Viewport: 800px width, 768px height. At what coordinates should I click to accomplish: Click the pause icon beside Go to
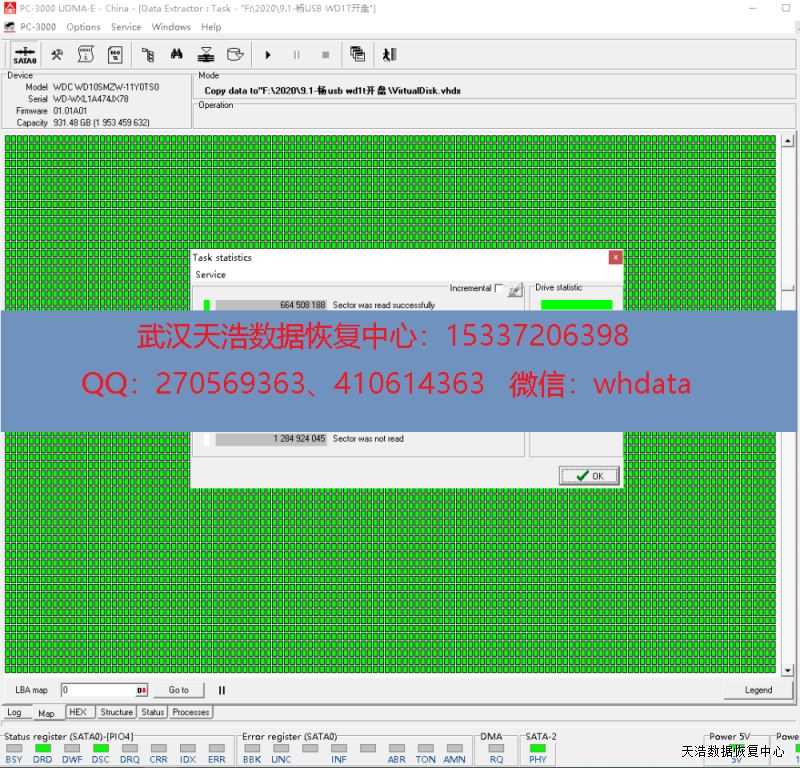[222, 690]
